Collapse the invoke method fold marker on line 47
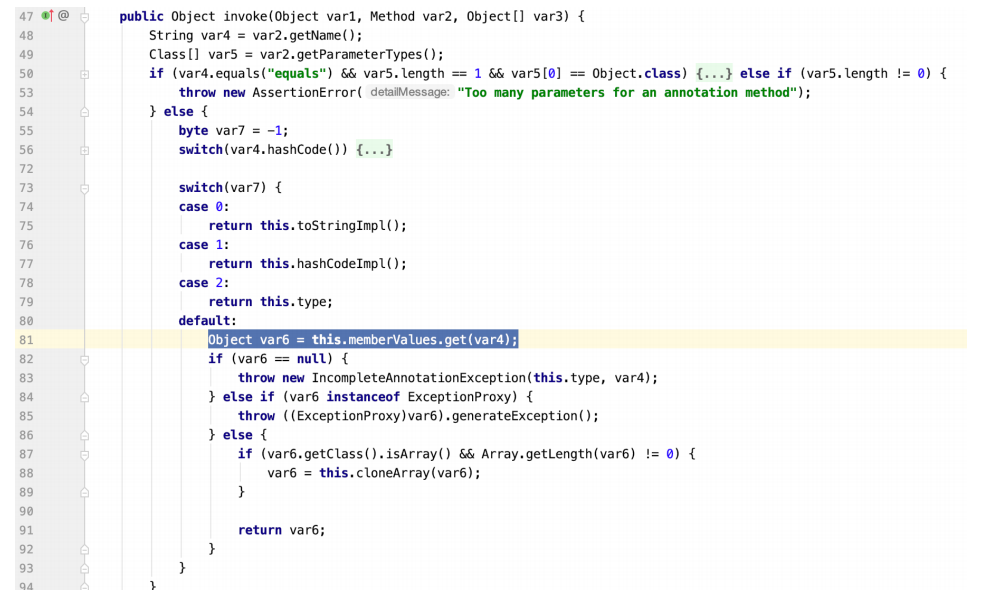The image size is (985, 590). coord(85,18)
